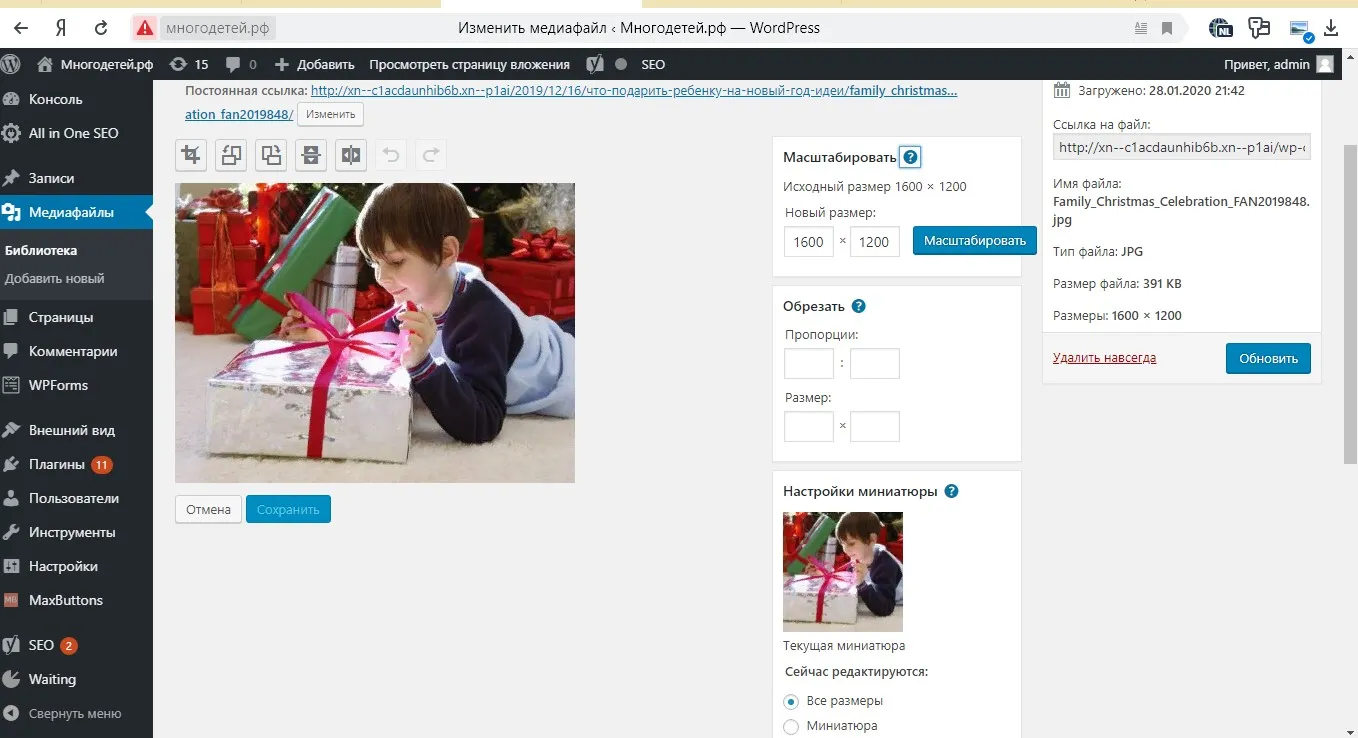Screen dimensions: 1358x738
Task: Click Обновить button
Action: pos(1268,358)
